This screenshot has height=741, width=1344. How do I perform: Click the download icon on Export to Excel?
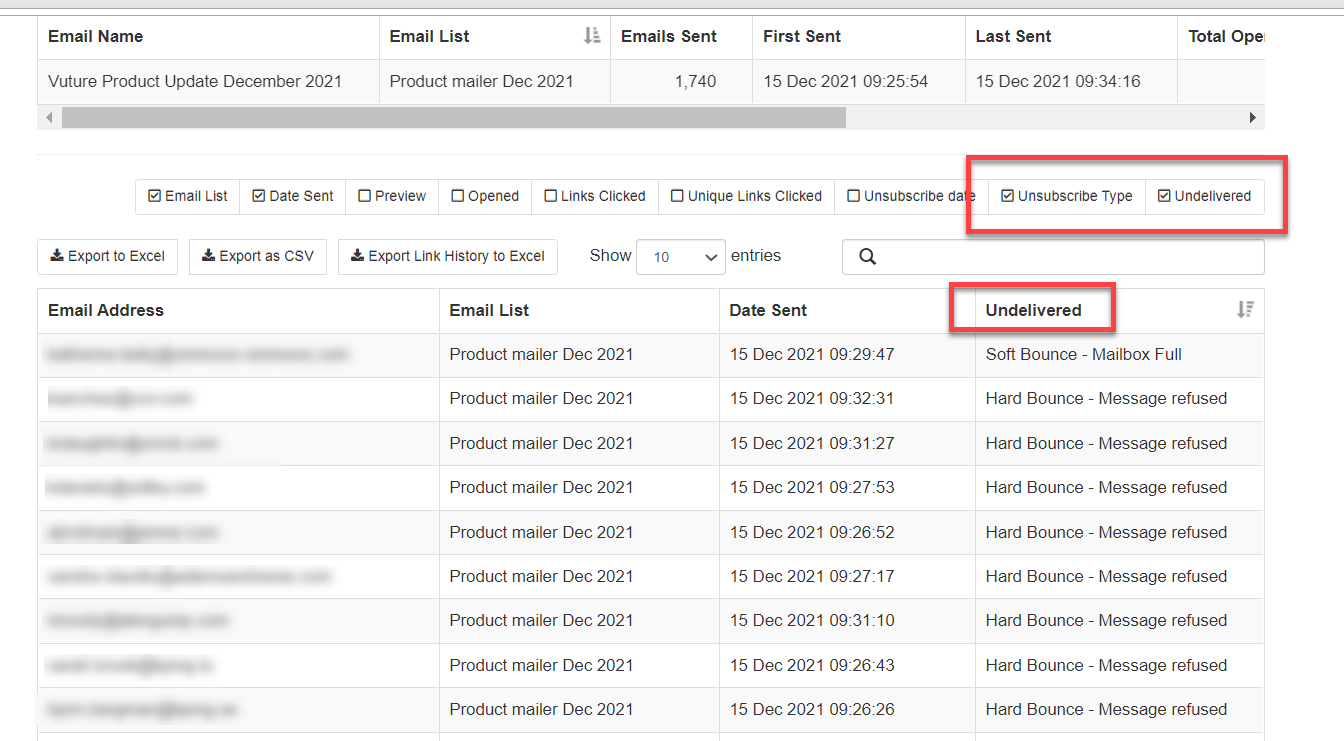tap(55, 257)
